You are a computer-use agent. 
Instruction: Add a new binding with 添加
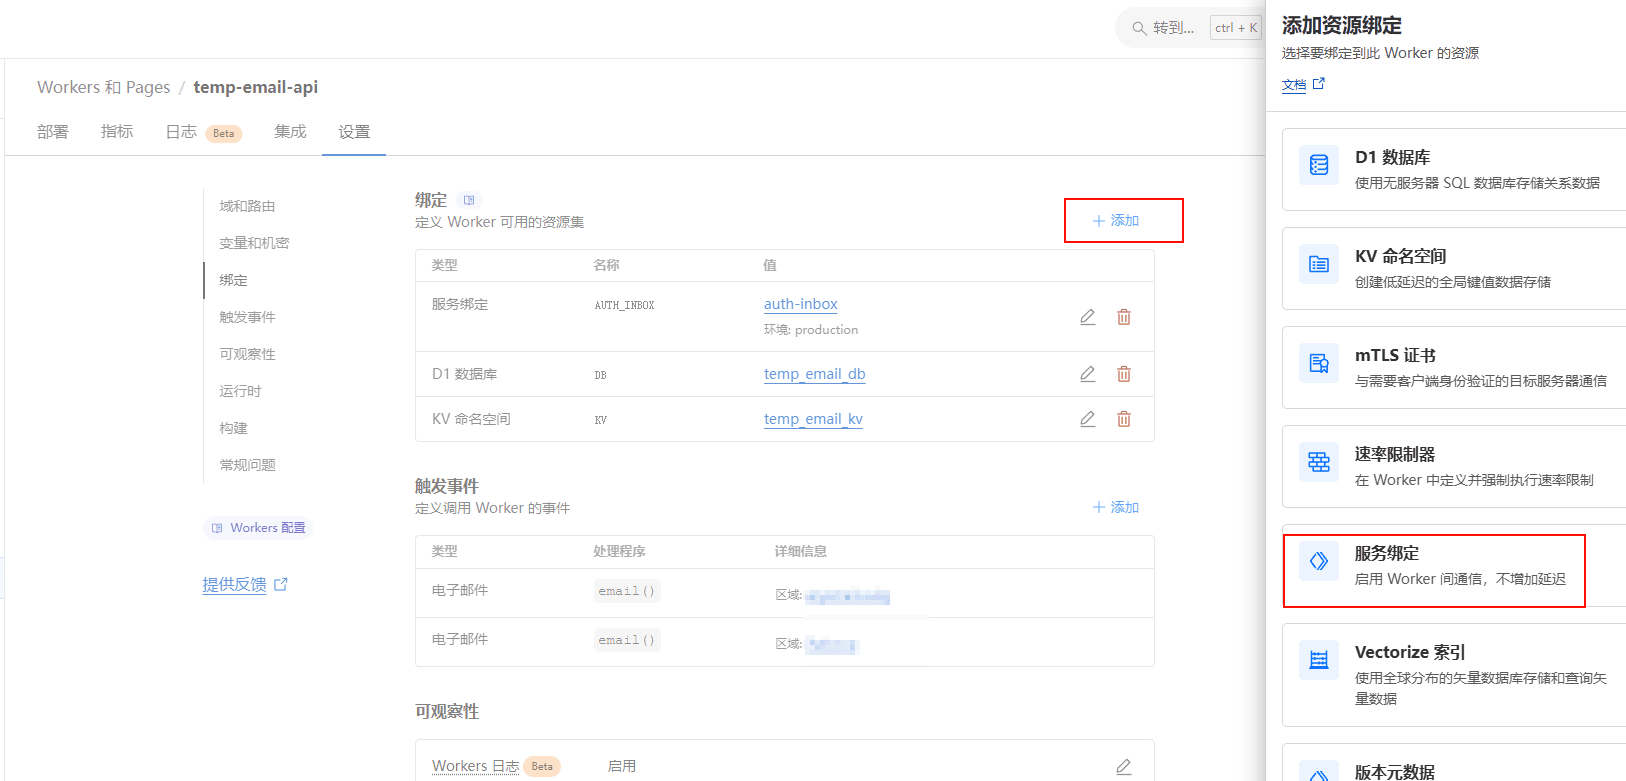(1116, 220)
